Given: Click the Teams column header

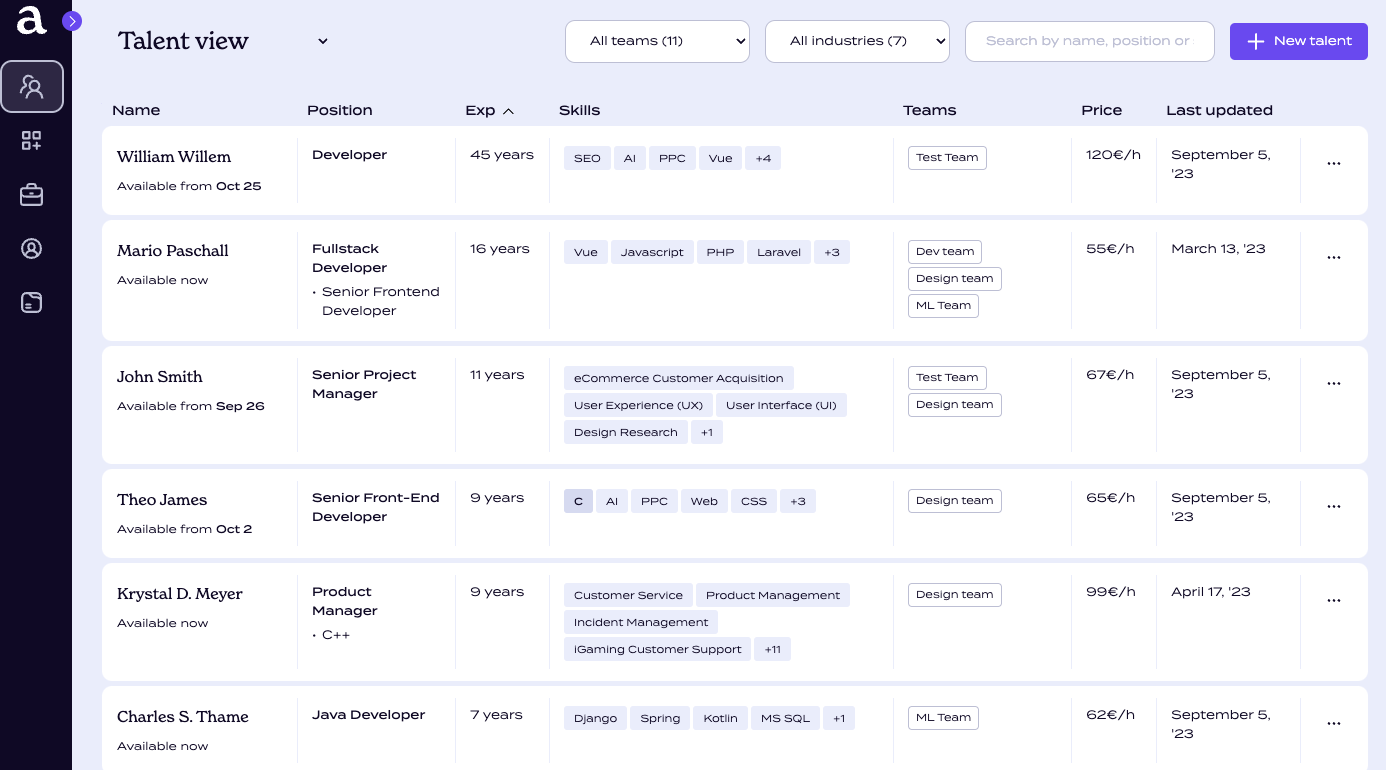Looking at the screenshot, I should (930, 110).
